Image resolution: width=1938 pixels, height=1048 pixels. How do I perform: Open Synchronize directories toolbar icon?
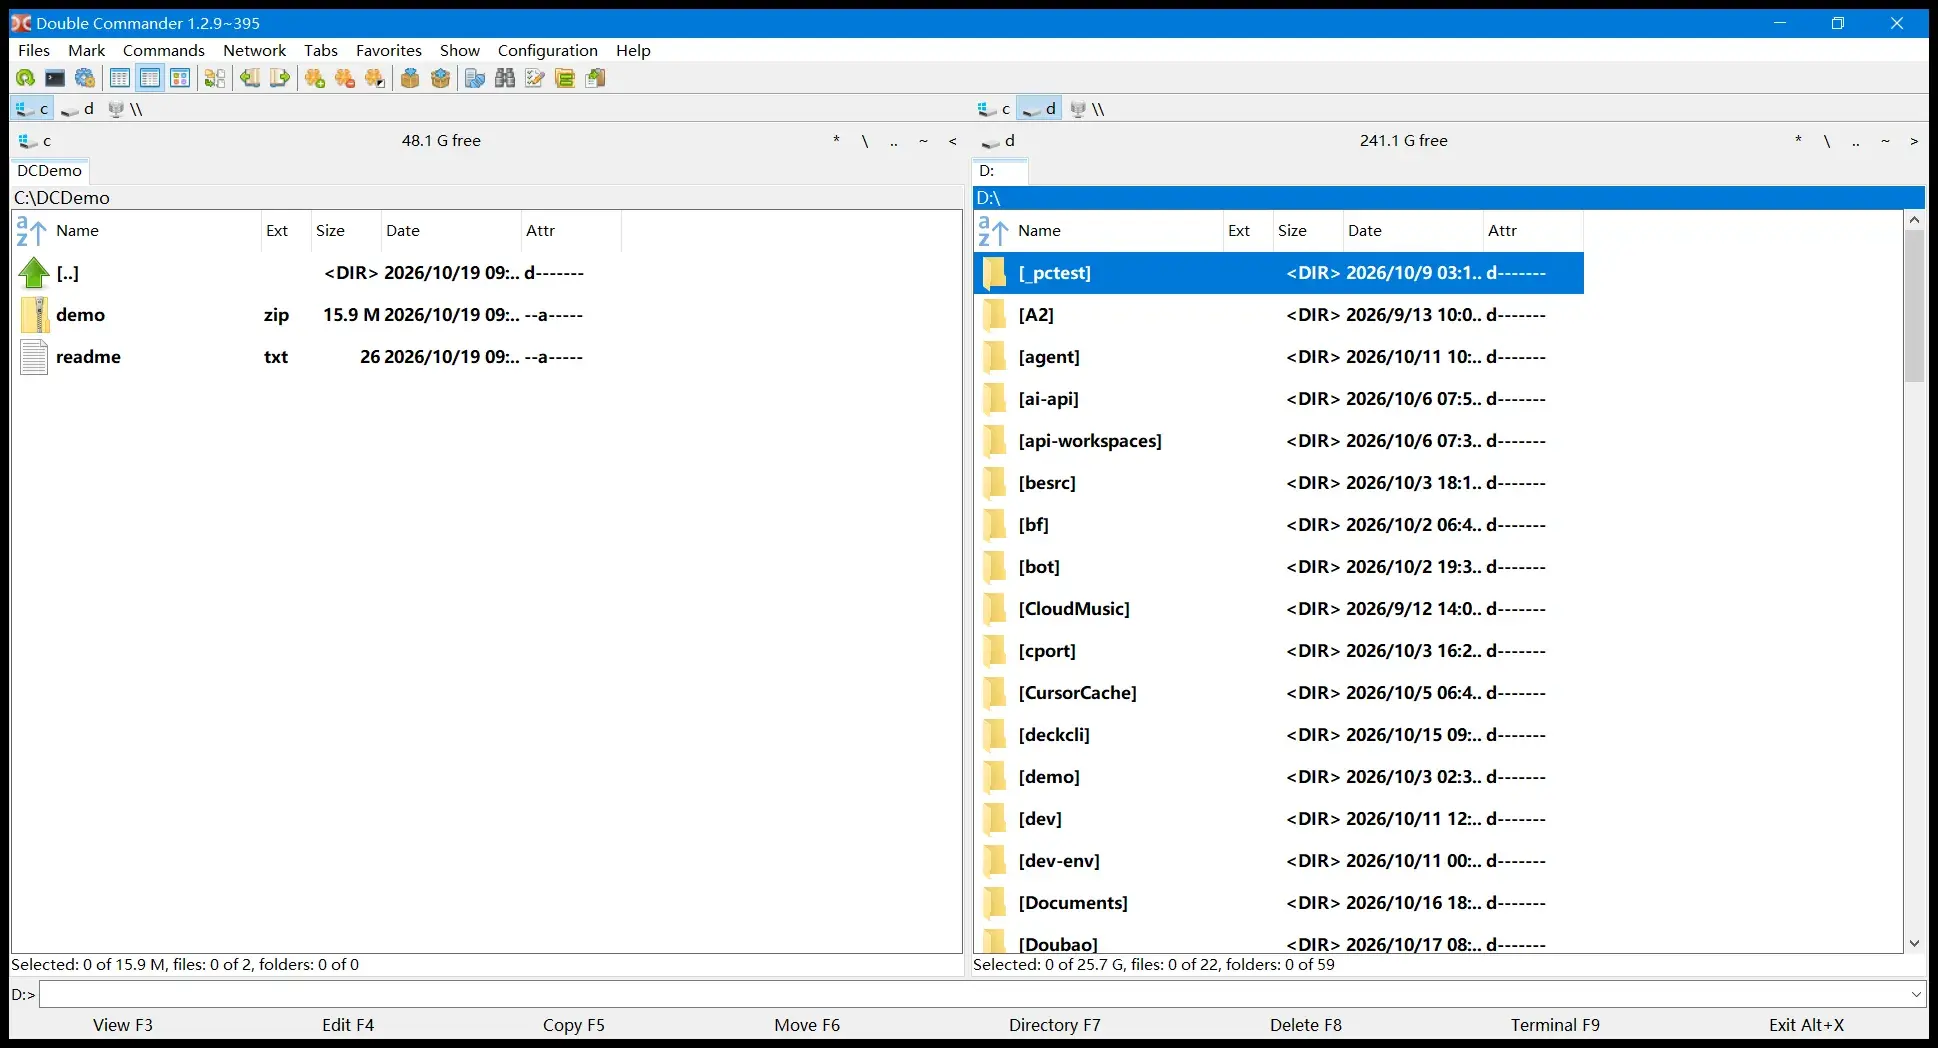pyautogui.click(x=565, y=78)
